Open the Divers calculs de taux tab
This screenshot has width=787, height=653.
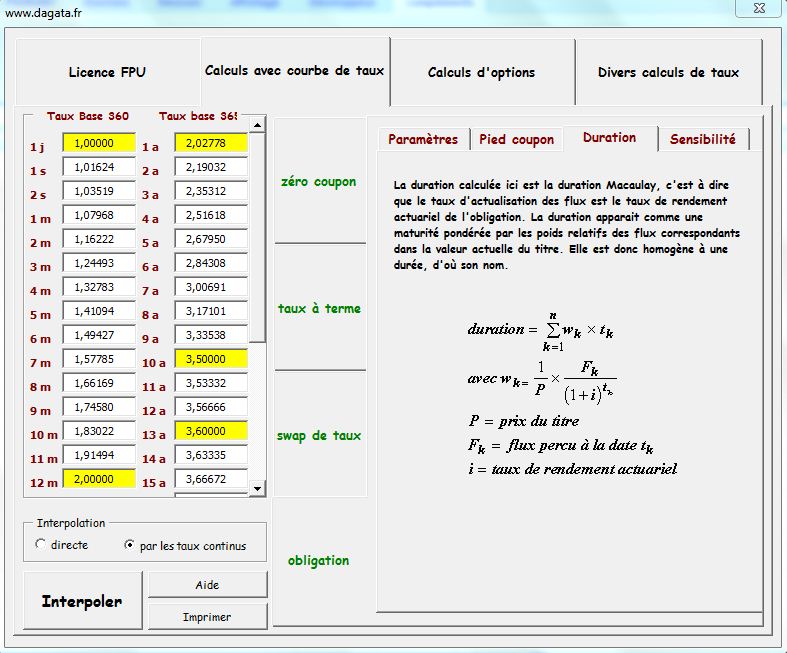(x=669, y=72)
